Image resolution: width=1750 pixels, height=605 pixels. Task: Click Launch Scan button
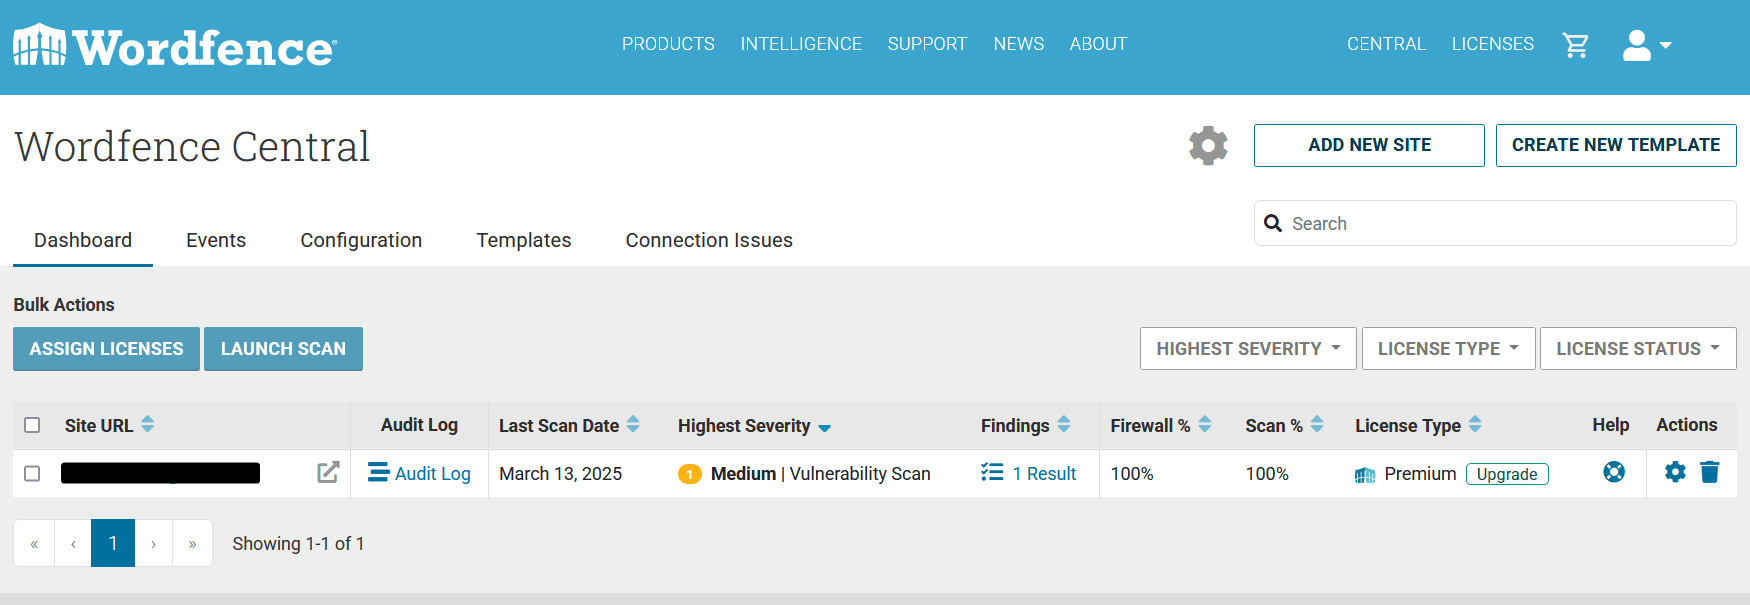283,349
